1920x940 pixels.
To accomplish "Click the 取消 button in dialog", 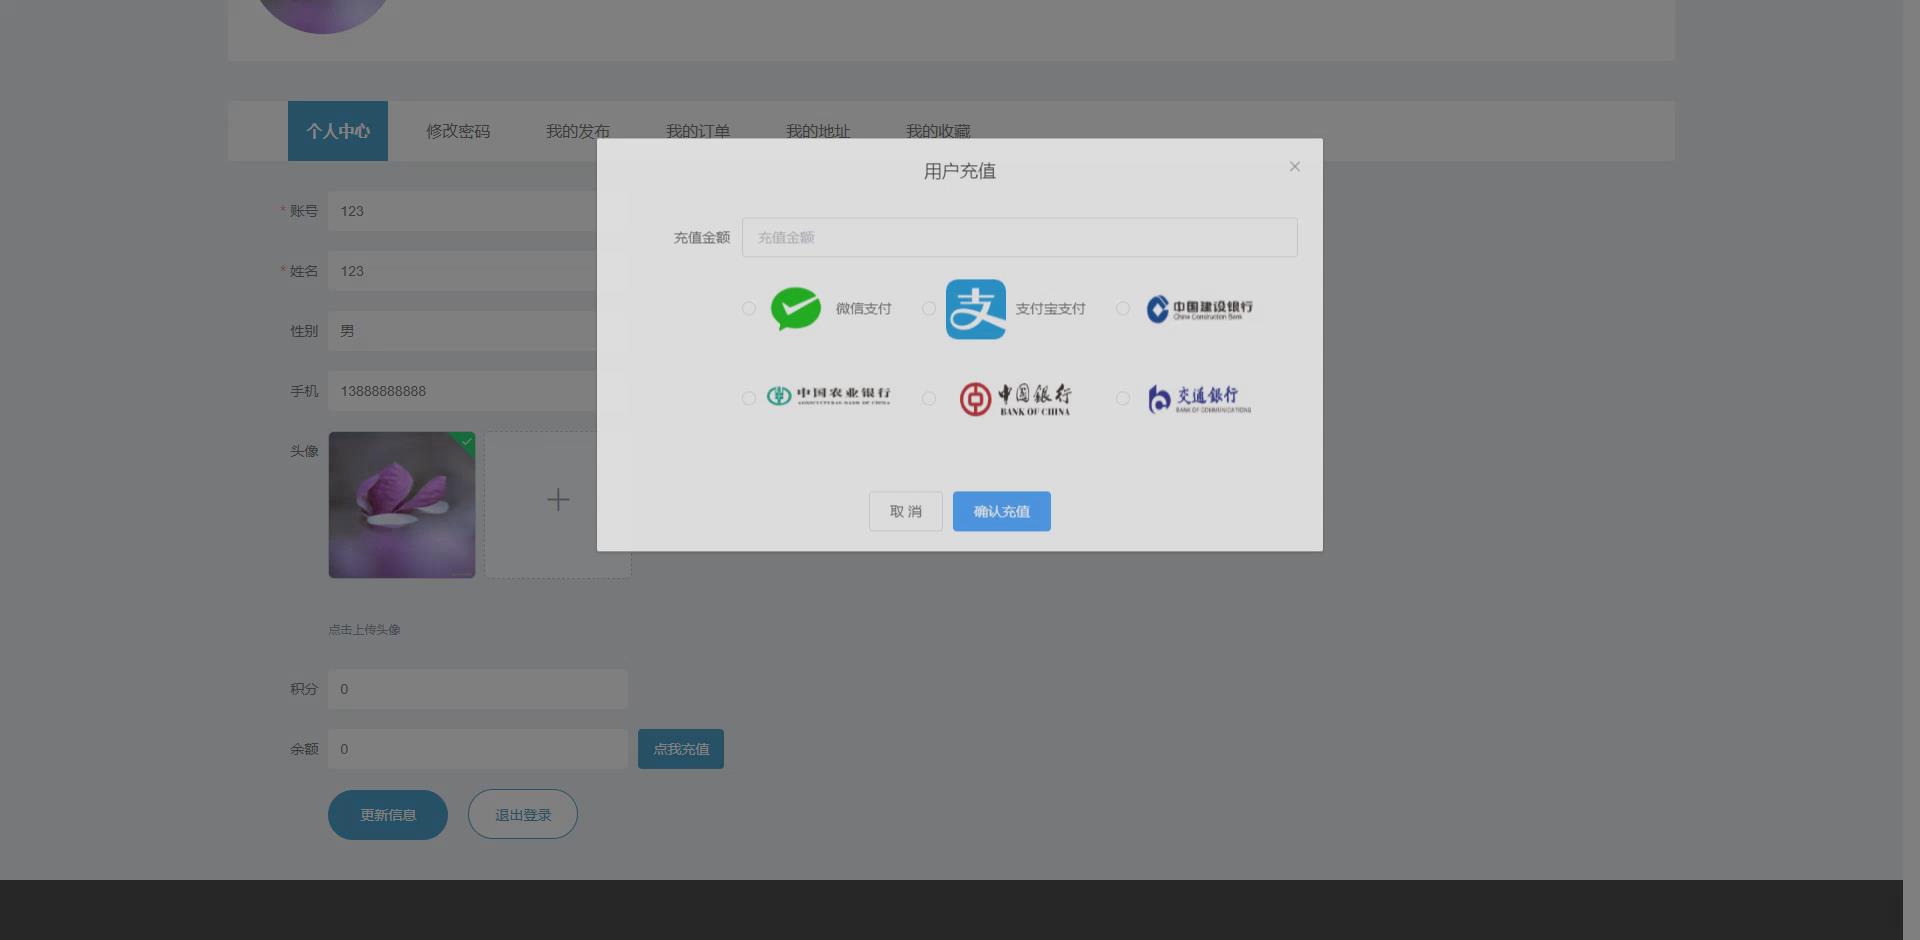I will (906, 511).
